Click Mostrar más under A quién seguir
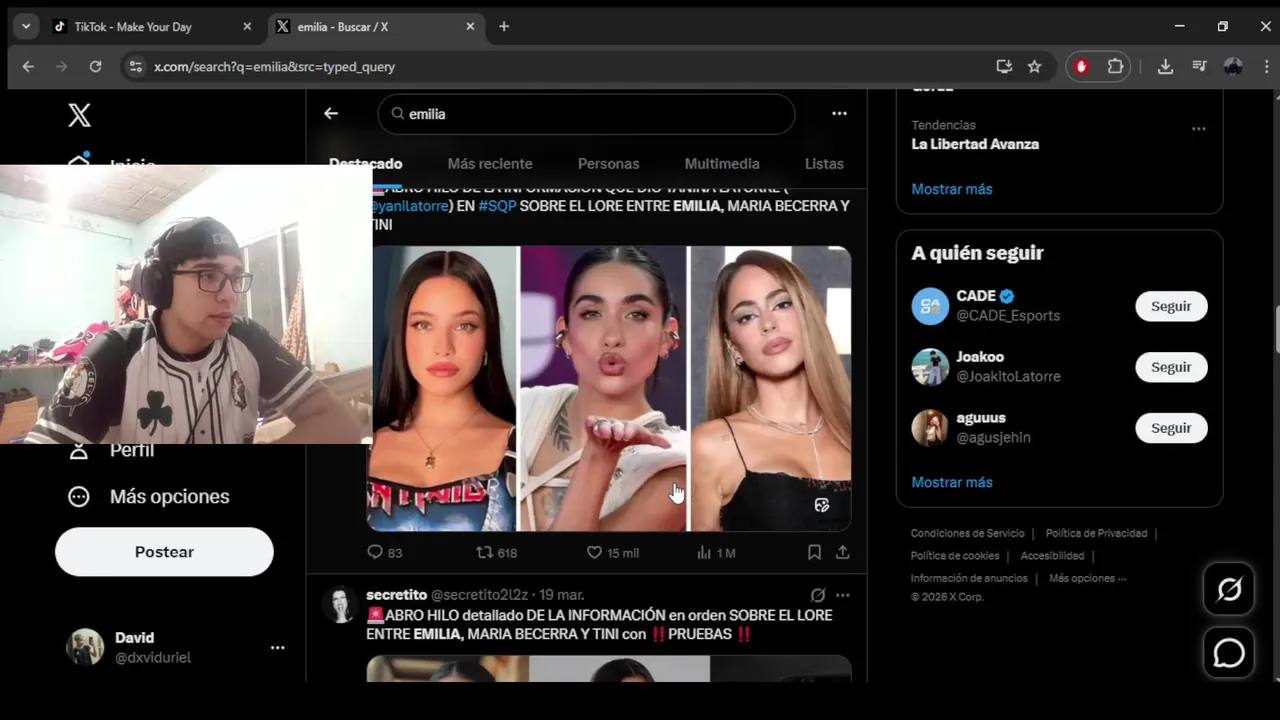The image size is (1280, 720). pyautogui.click(x=952, y=482)
